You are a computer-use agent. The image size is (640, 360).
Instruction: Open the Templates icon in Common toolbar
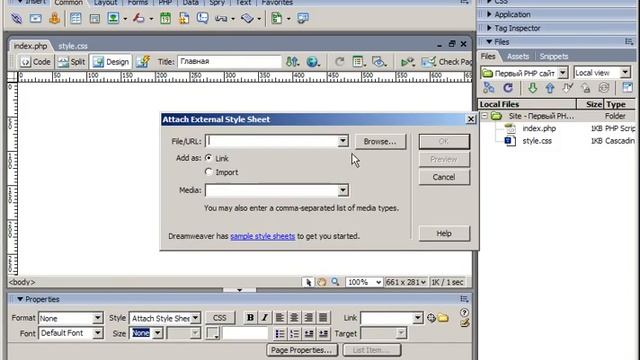click(x=276, y=18)
